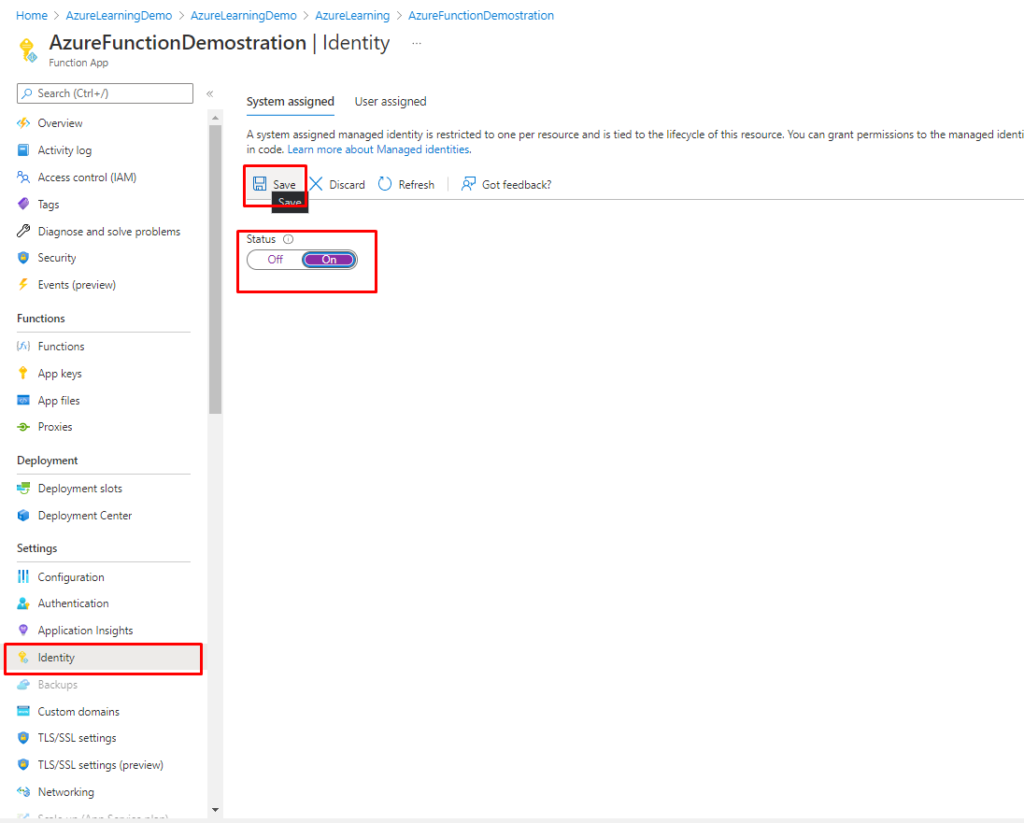Image resolution: width=1024 pixels, height=823 pixels.
Task: Click sidebar scroll down arrow
Action: pyautogui.click(x=215, y=810)
